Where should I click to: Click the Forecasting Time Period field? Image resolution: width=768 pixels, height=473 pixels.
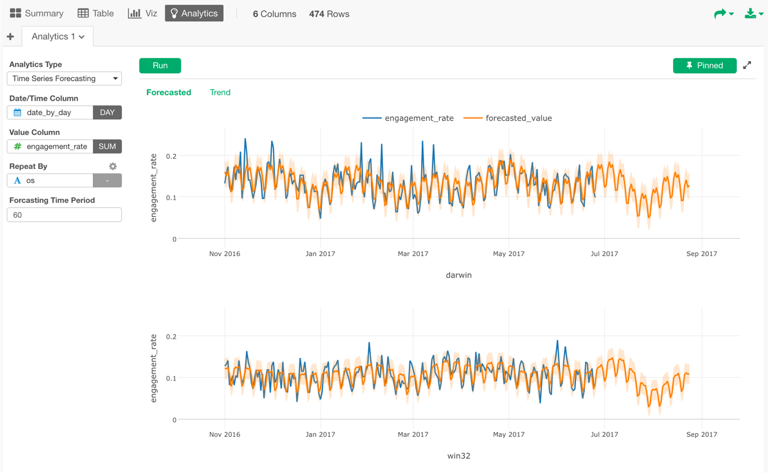click(64, 215)
